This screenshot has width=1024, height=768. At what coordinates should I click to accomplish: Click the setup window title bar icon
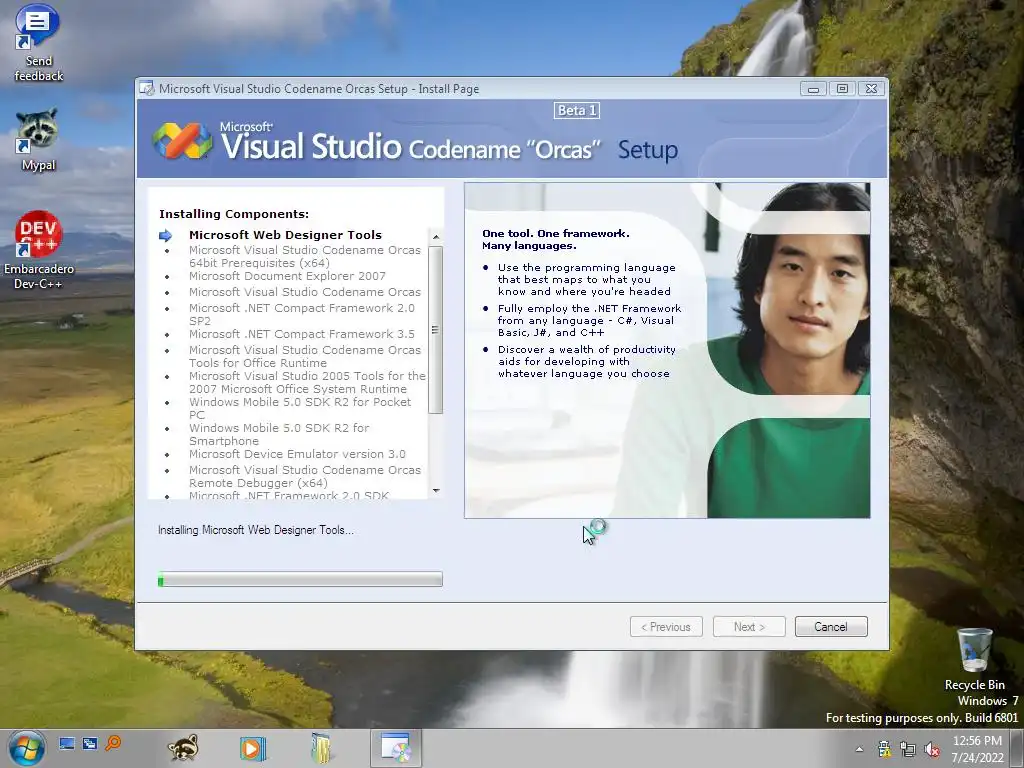click(147, 88)
